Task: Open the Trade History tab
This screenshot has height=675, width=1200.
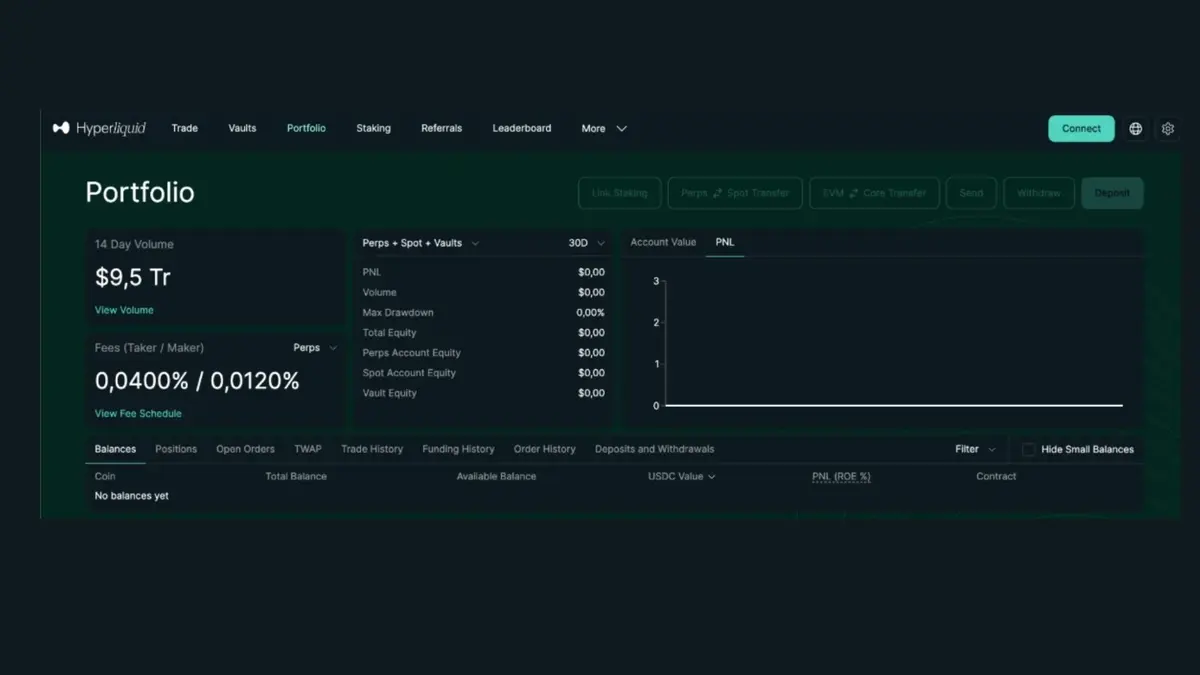Action: (x=372, y=450)
